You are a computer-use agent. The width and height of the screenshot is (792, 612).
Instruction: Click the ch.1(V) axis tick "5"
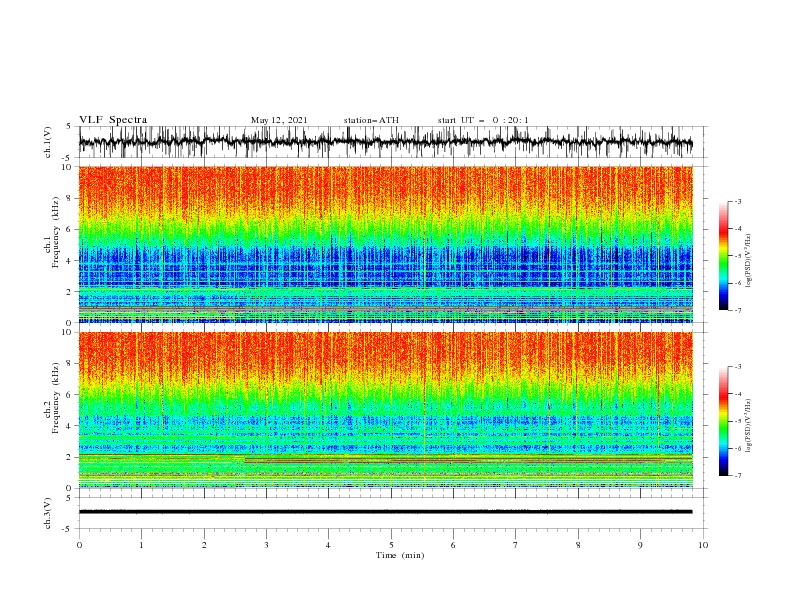click(68, 127)
